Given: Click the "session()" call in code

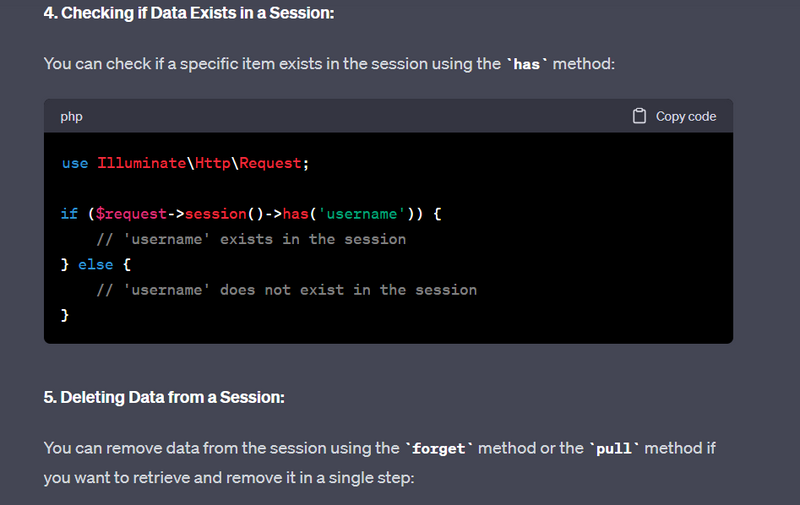Looking at the screenshot, I should click(222, 214).
